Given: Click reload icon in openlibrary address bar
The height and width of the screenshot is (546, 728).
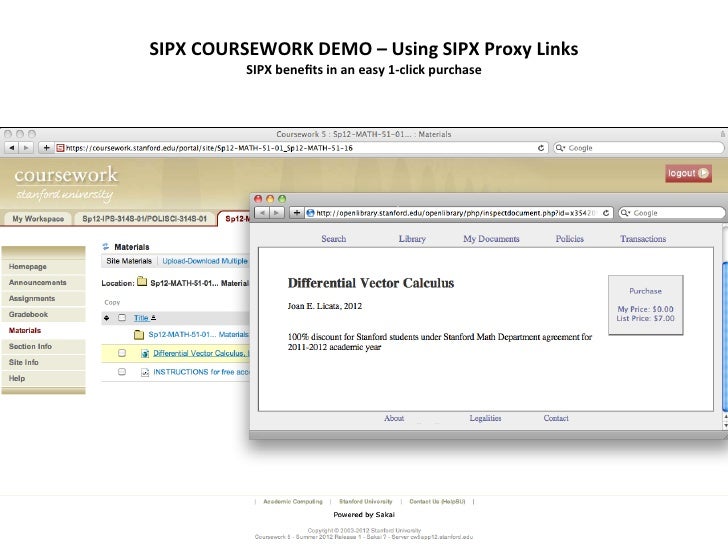Looking at the screenshot, I should point(606,213).
